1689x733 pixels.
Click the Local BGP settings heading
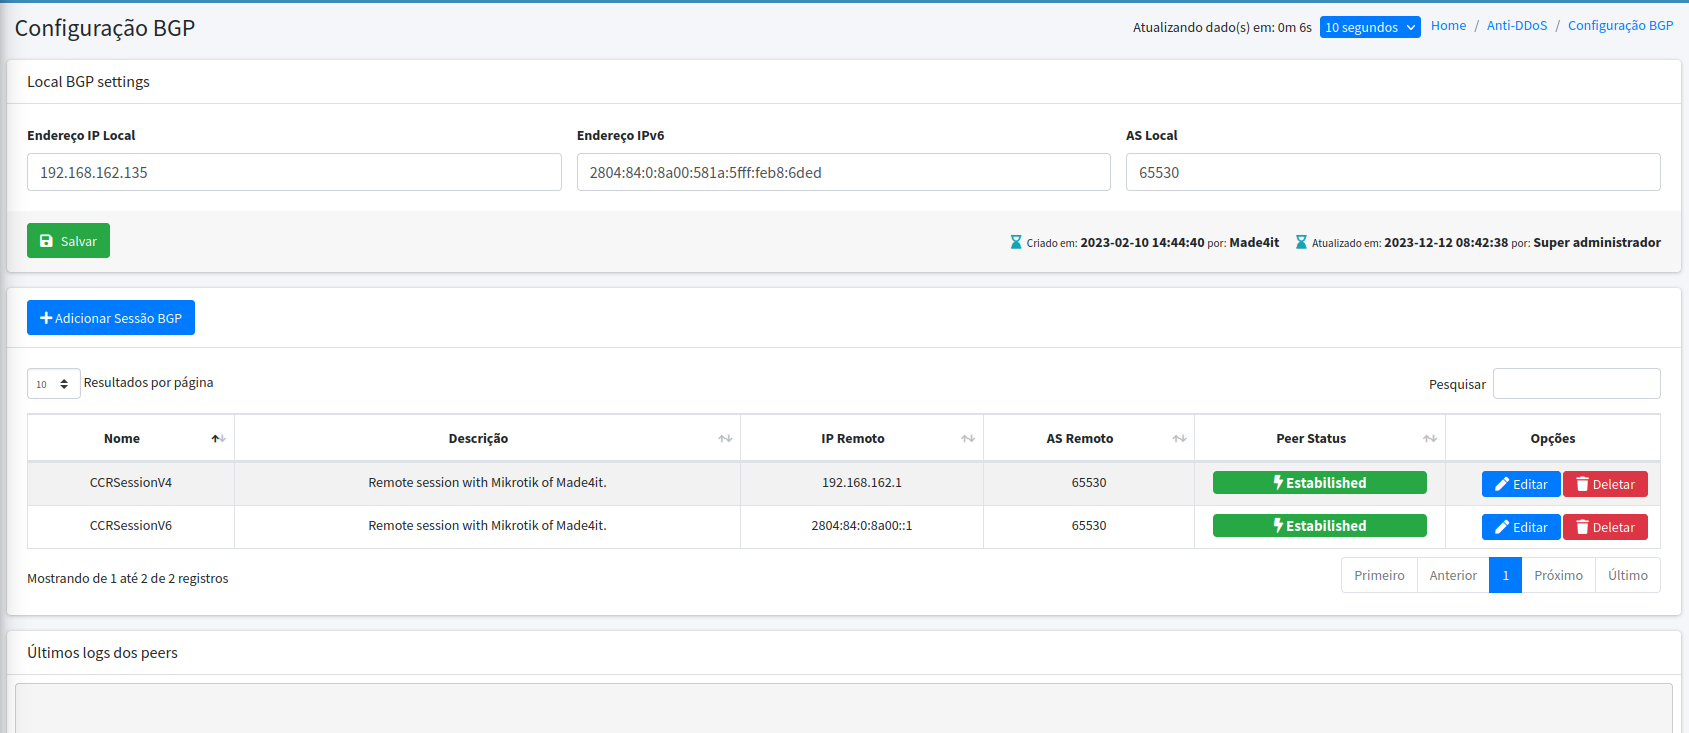[88, 82]
